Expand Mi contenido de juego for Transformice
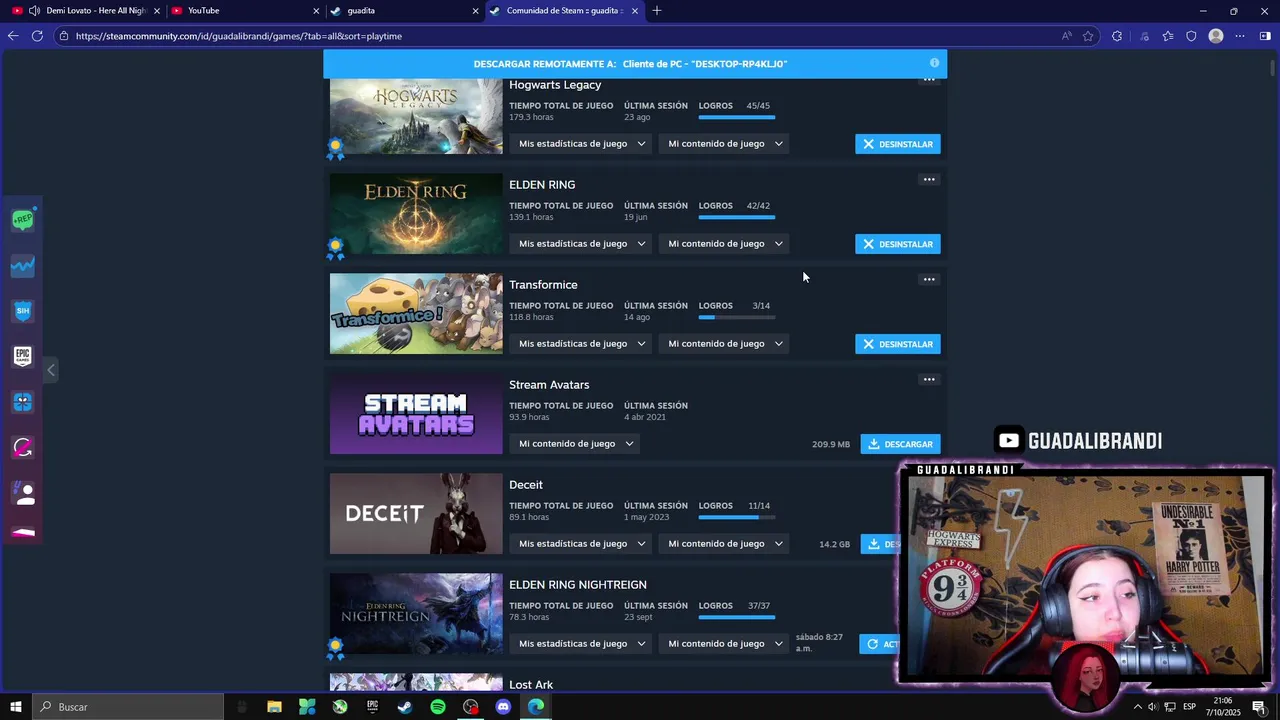The width and height of the screenshot is (1280, 720). pyautogui.click(x=725, y=344)
